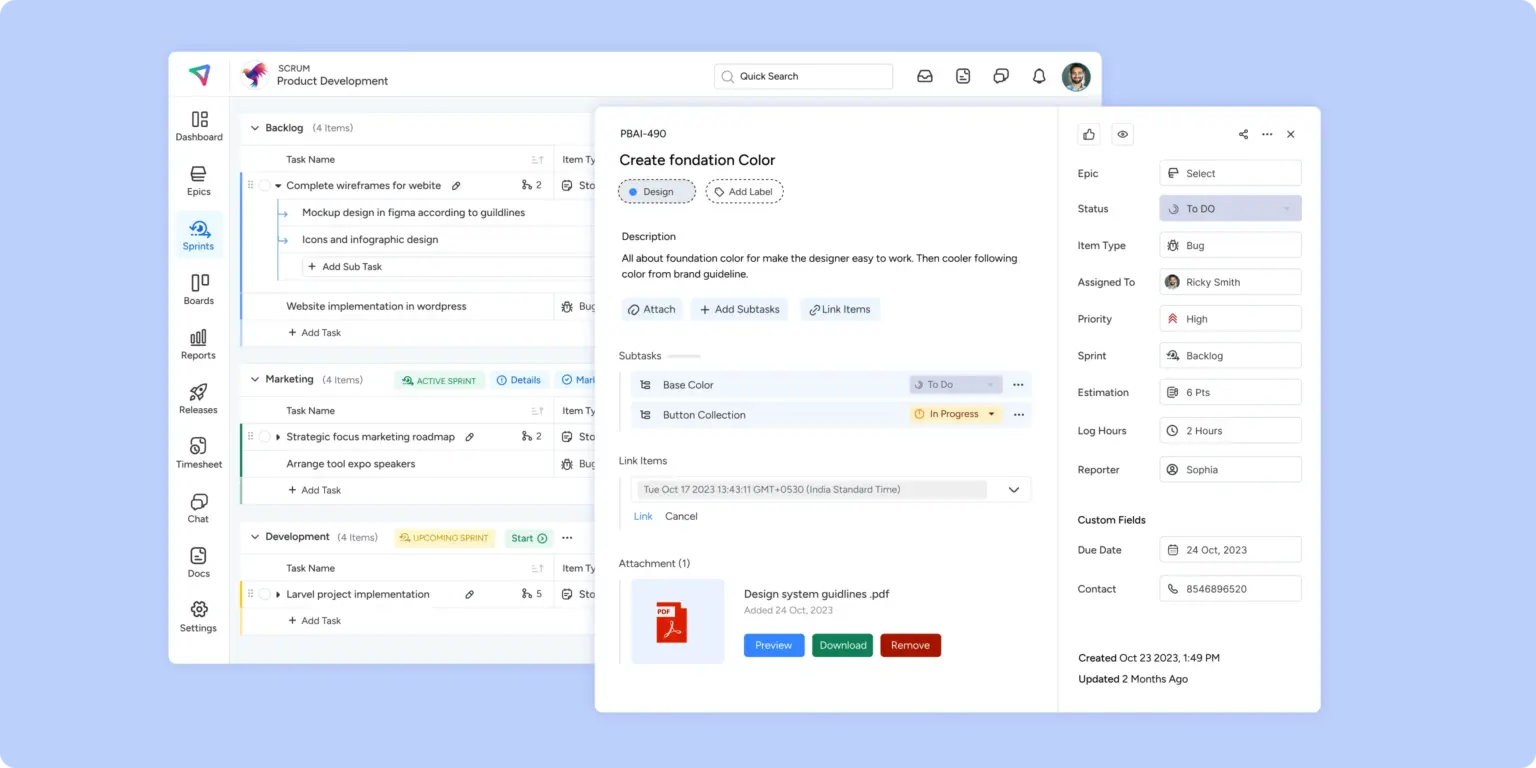This screenshot has width=1536, height=768.
Task: Open the inbox icon in top bar
Action: pyautogui.click(x=925, y=76)
